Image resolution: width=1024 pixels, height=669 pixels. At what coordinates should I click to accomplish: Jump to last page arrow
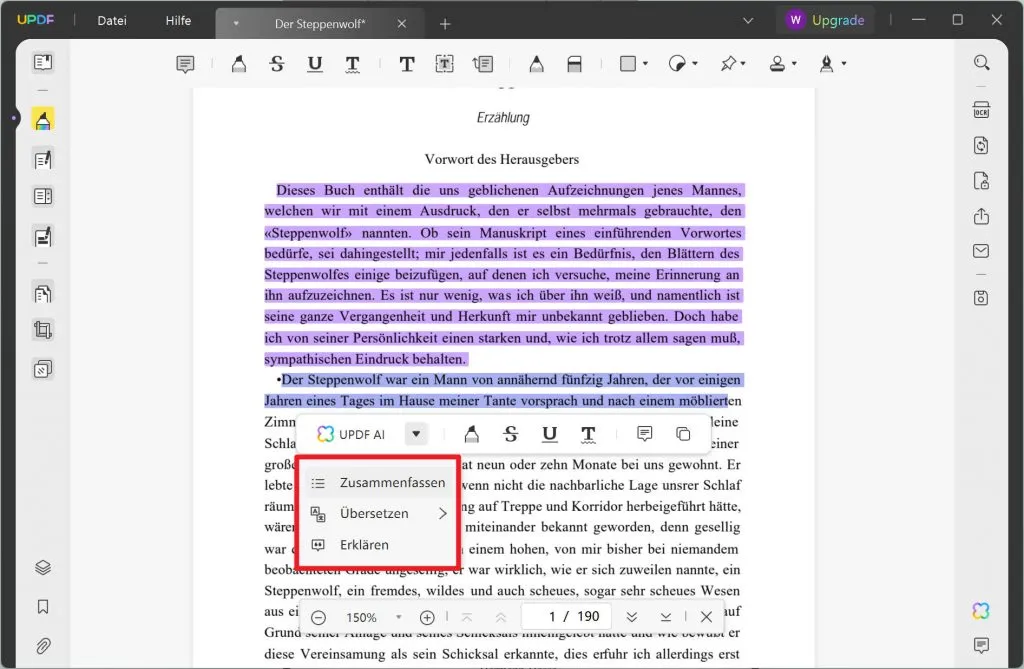pyautogui.click(x=665, y=617)
